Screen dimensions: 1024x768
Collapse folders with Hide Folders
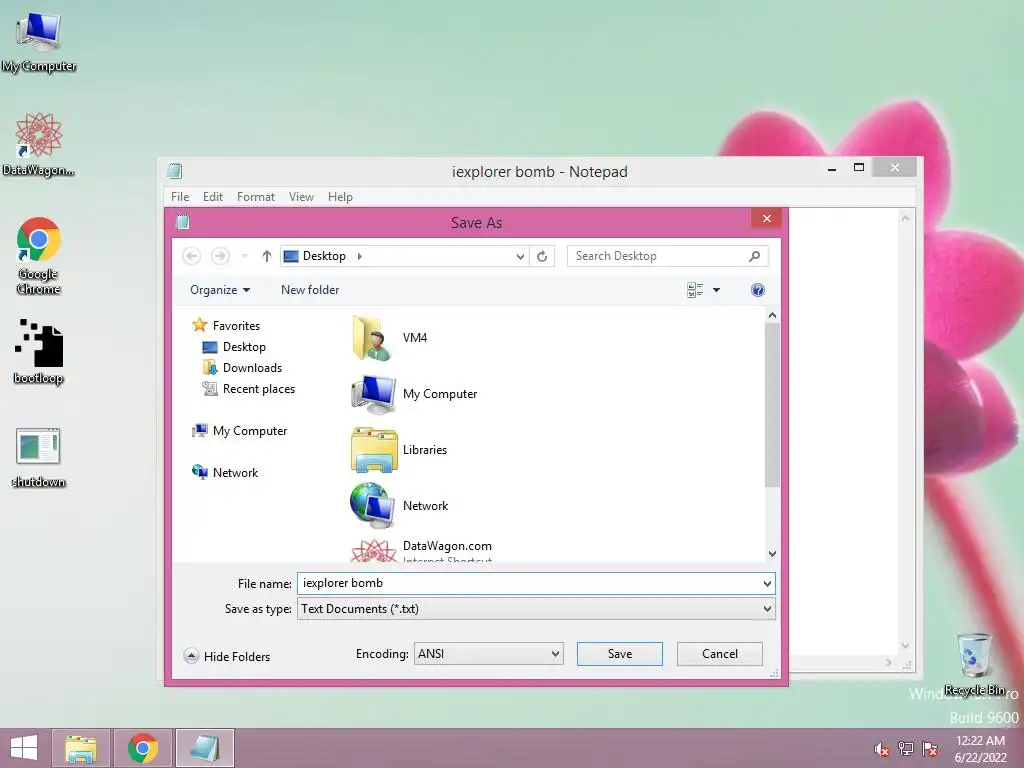(x=227, y=656)
